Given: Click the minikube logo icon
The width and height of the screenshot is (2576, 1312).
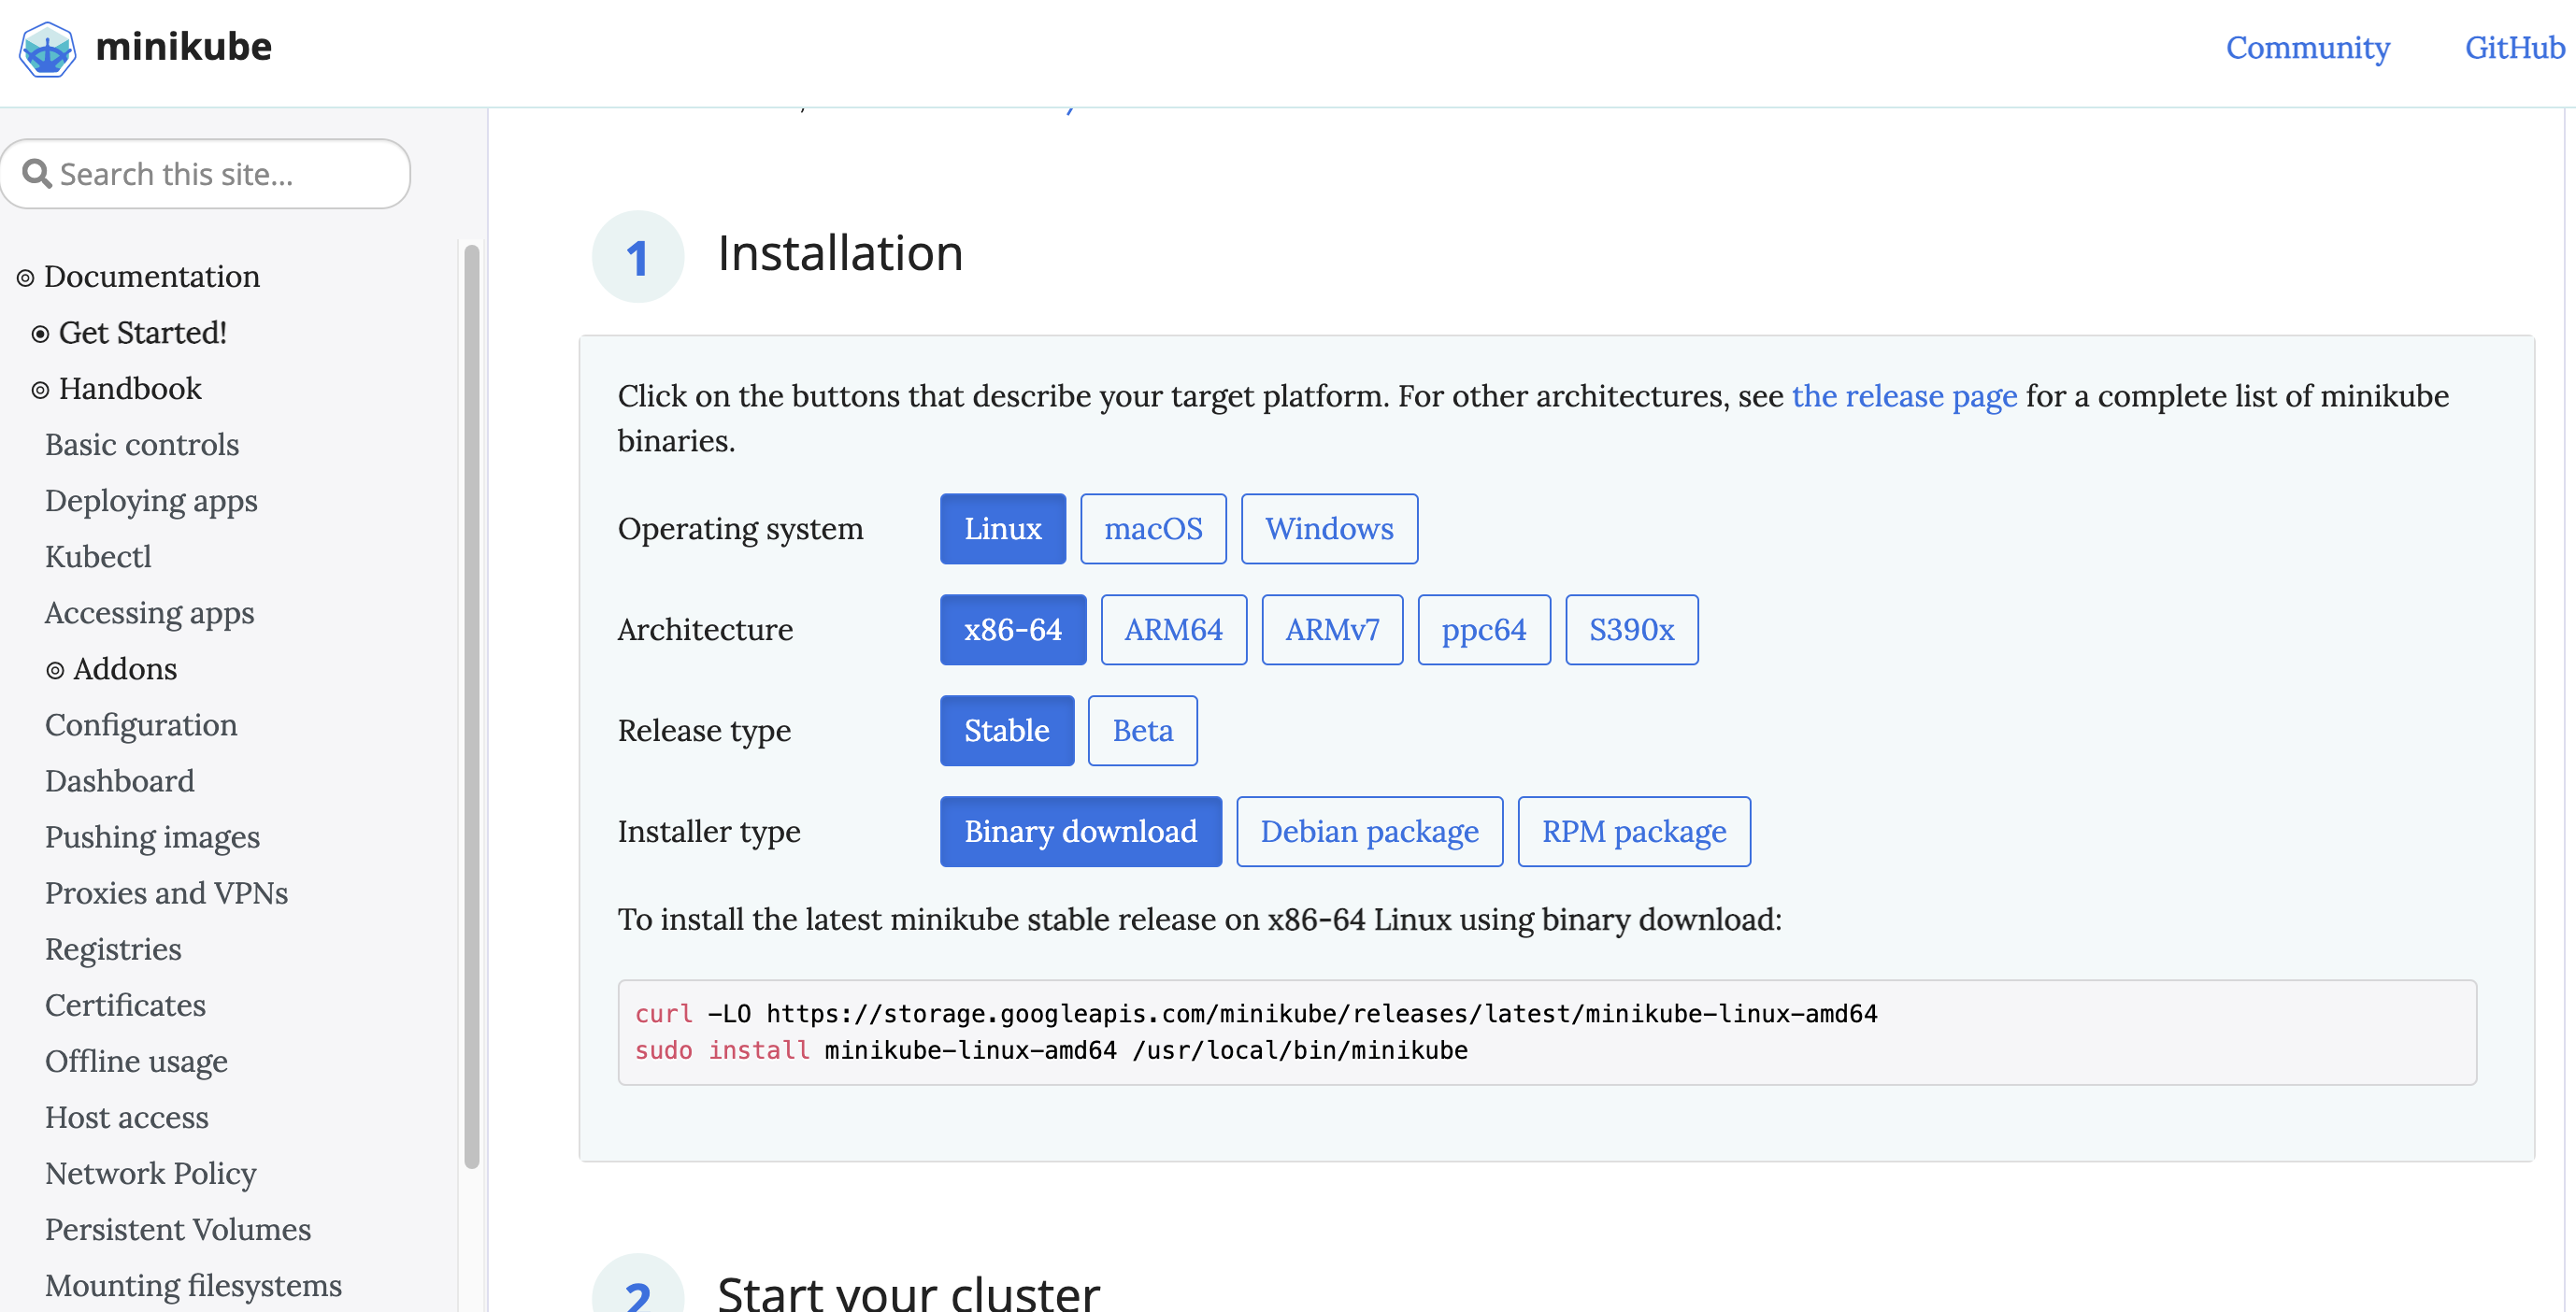Looking at the screenshot, I should [47, 48].
